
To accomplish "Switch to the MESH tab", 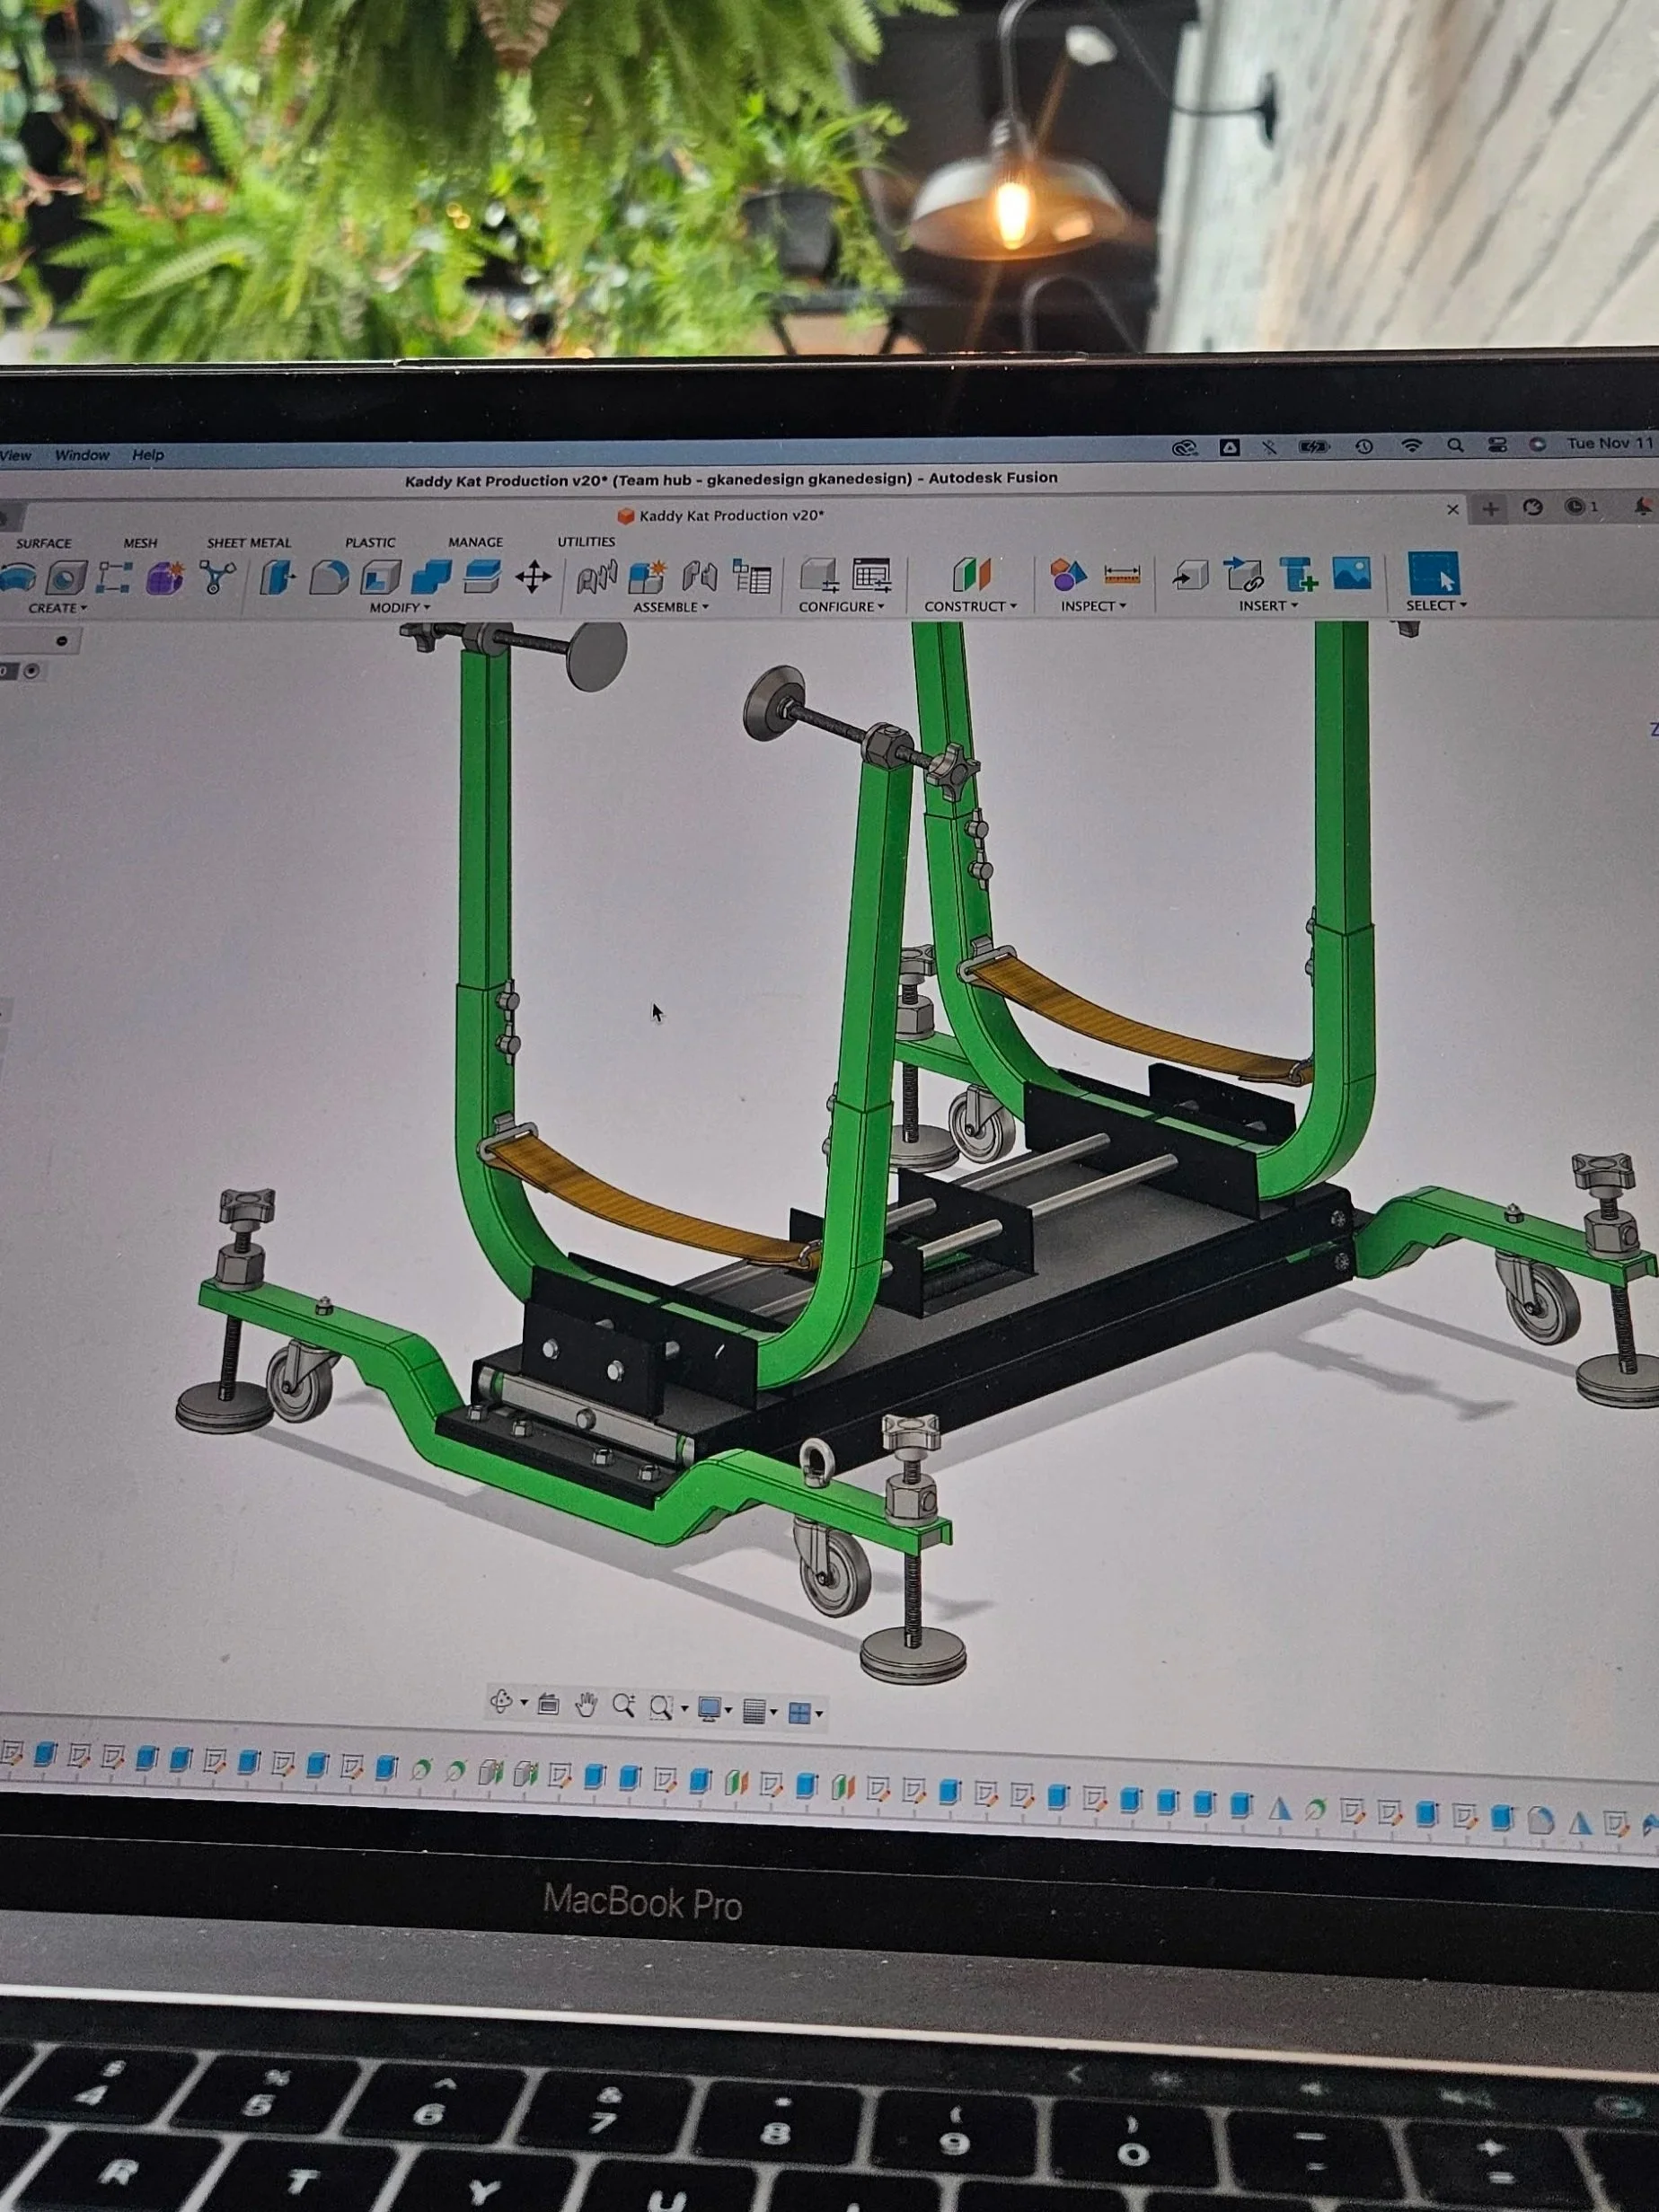I will pyautogui.click(x=140, y=542).
